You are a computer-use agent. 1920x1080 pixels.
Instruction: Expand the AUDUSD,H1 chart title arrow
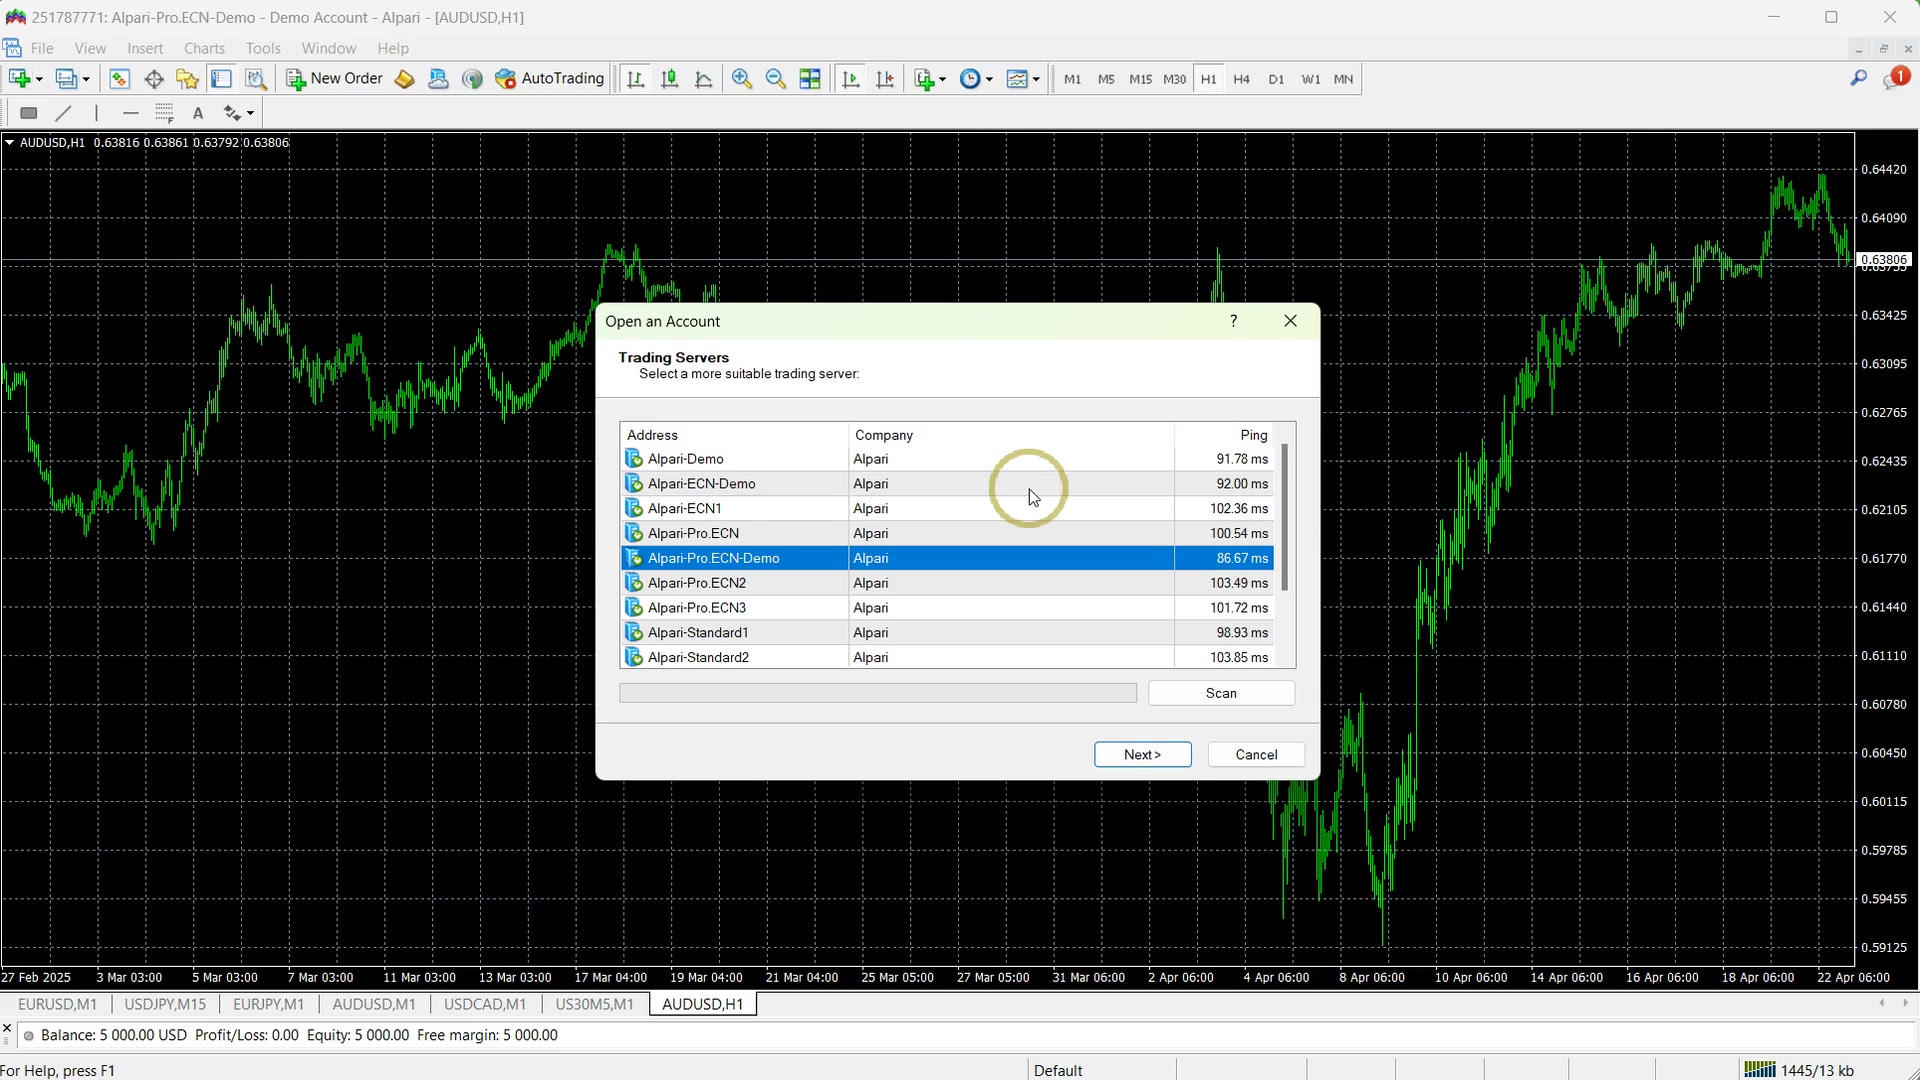9,143
